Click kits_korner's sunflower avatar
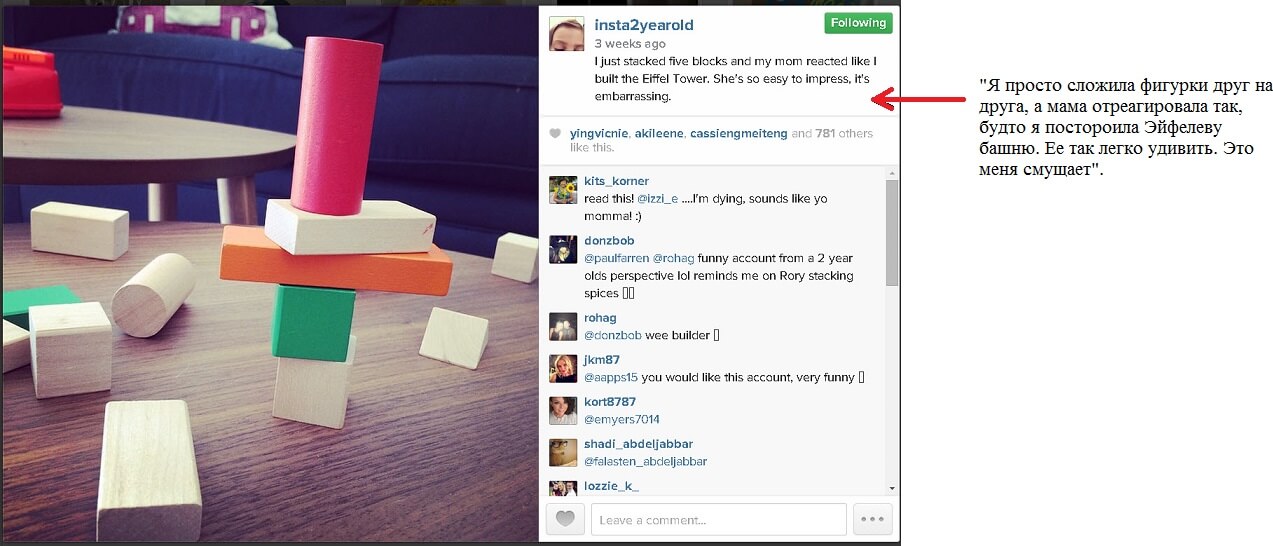 [563, 190]
